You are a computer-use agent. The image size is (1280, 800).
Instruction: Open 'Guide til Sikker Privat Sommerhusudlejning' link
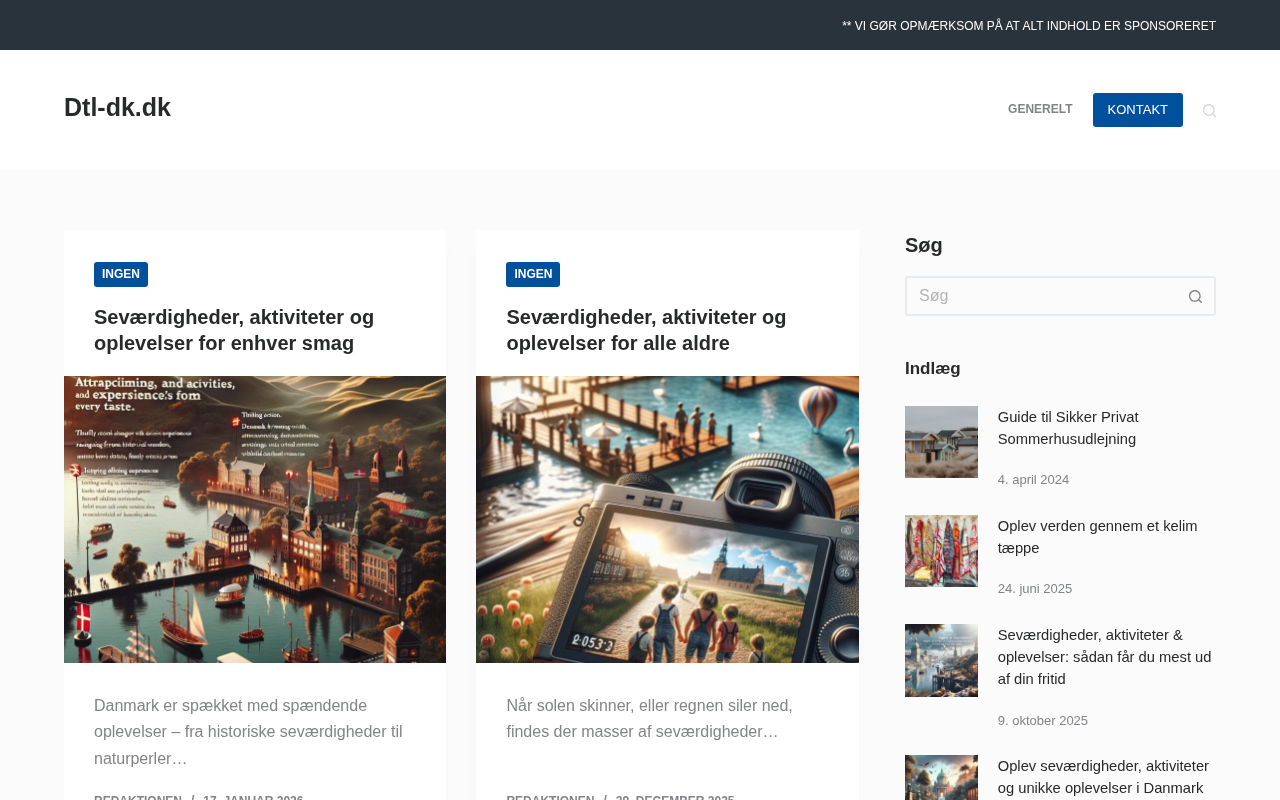1068,428
